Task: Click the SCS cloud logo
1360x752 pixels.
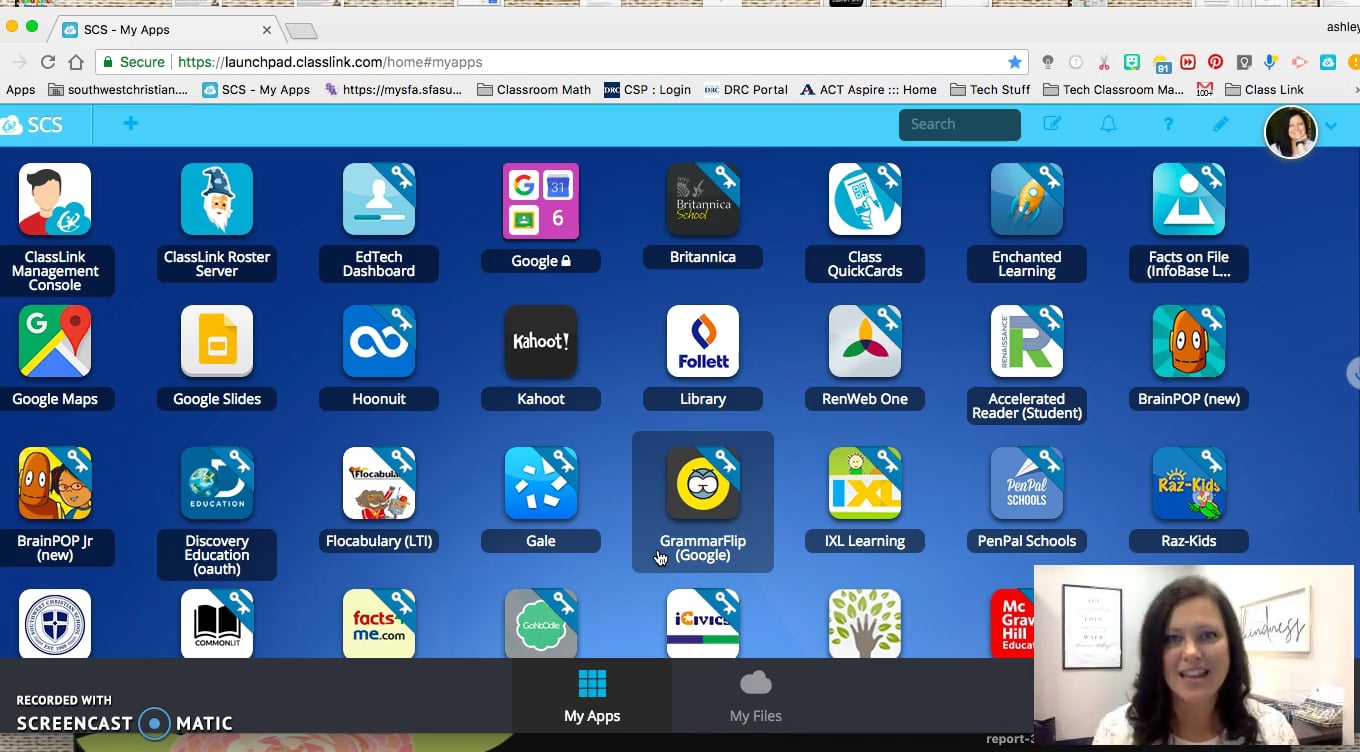Action: [32, 125]
